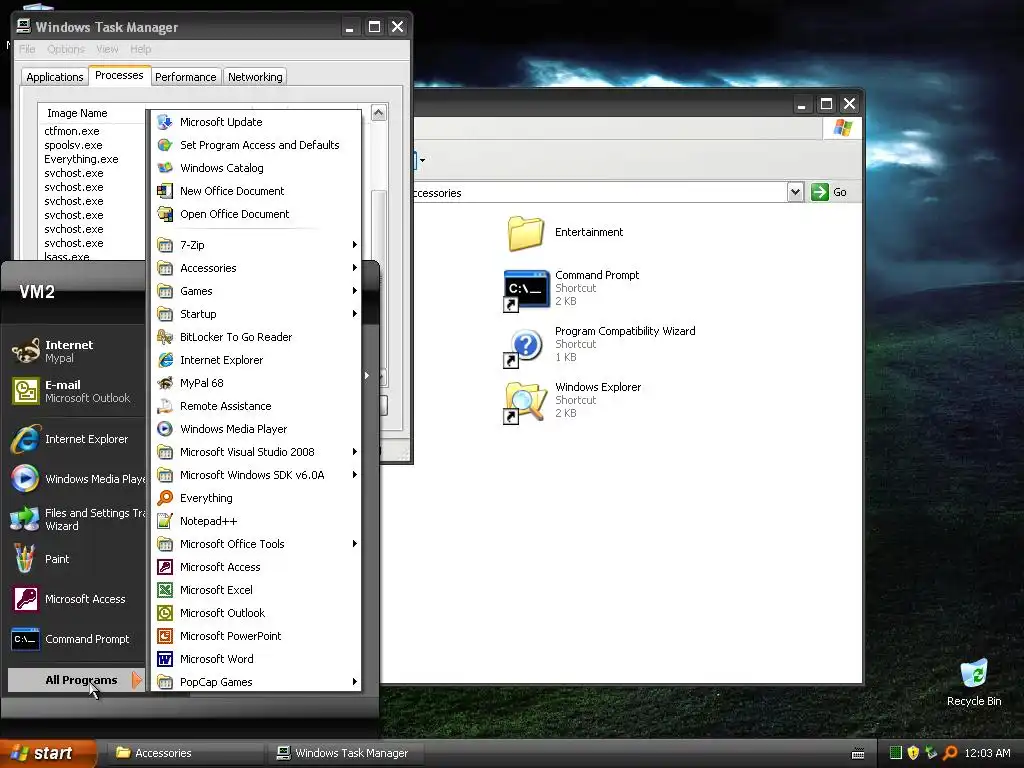This screenshot has height=768, width=1024.
Task: Click the Go button in address bar
Action: tap(829, 192)
